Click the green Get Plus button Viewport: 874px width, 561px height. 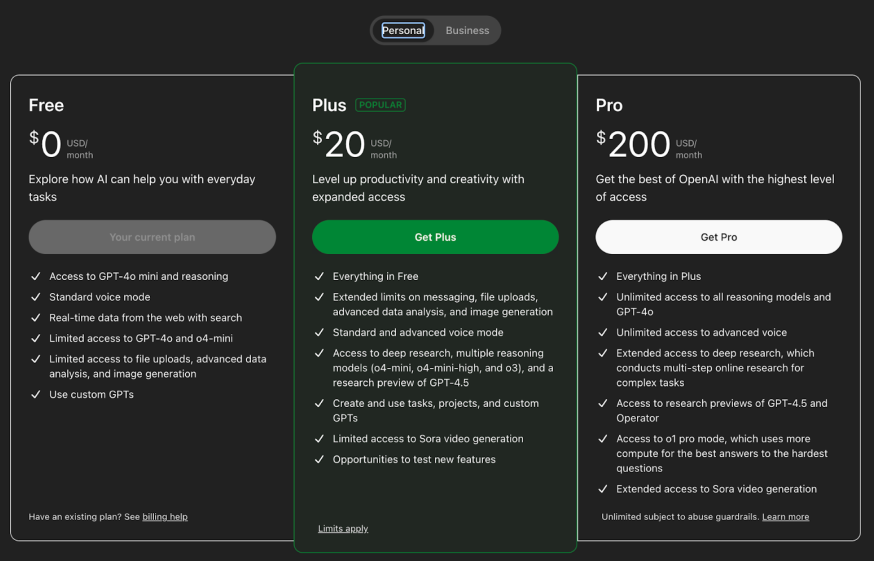click(435, 237)
